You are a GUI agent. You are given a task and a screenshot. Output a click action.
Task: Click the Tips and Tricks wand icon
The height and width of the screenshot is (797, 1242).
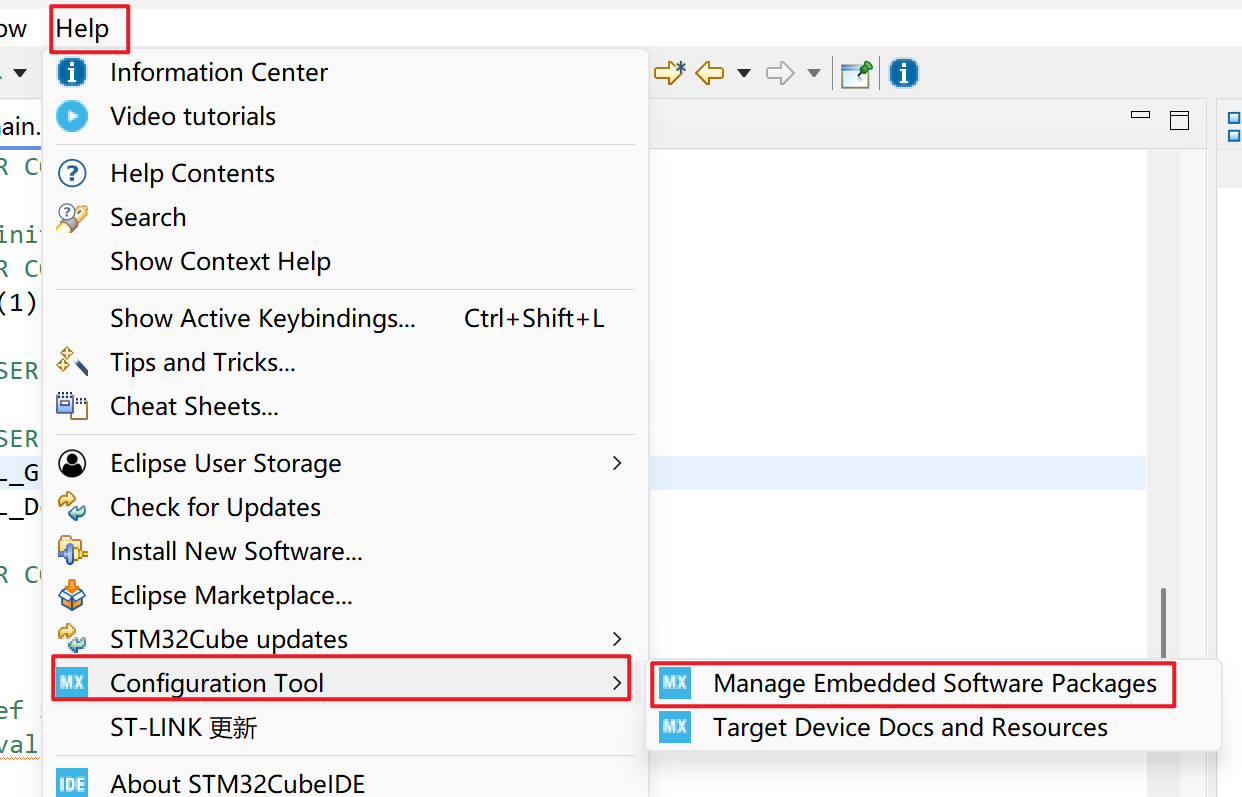pyautogui.click(x=72, y=362)
